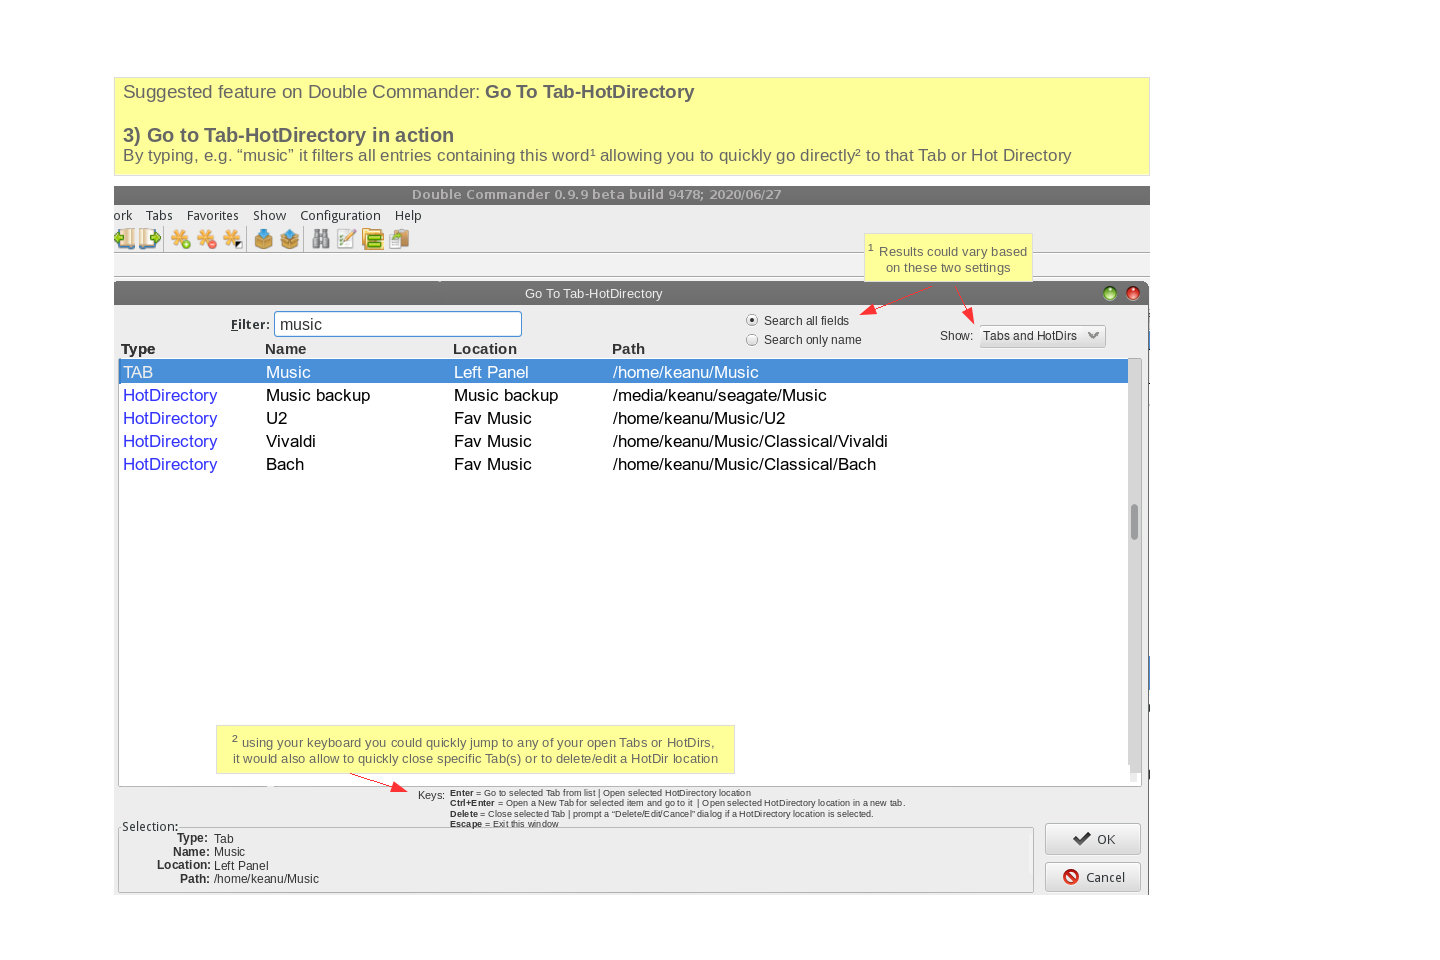Click the Double Commander title bar
The image size is (1440, 960).
[632, 195]
